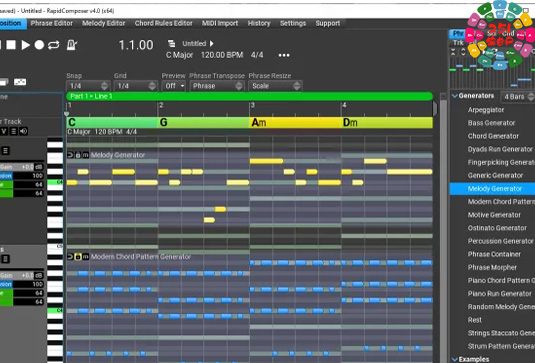The width and height of the screenshot is (535, 363).
Task: Start playback with the play button
Action: 26,45
